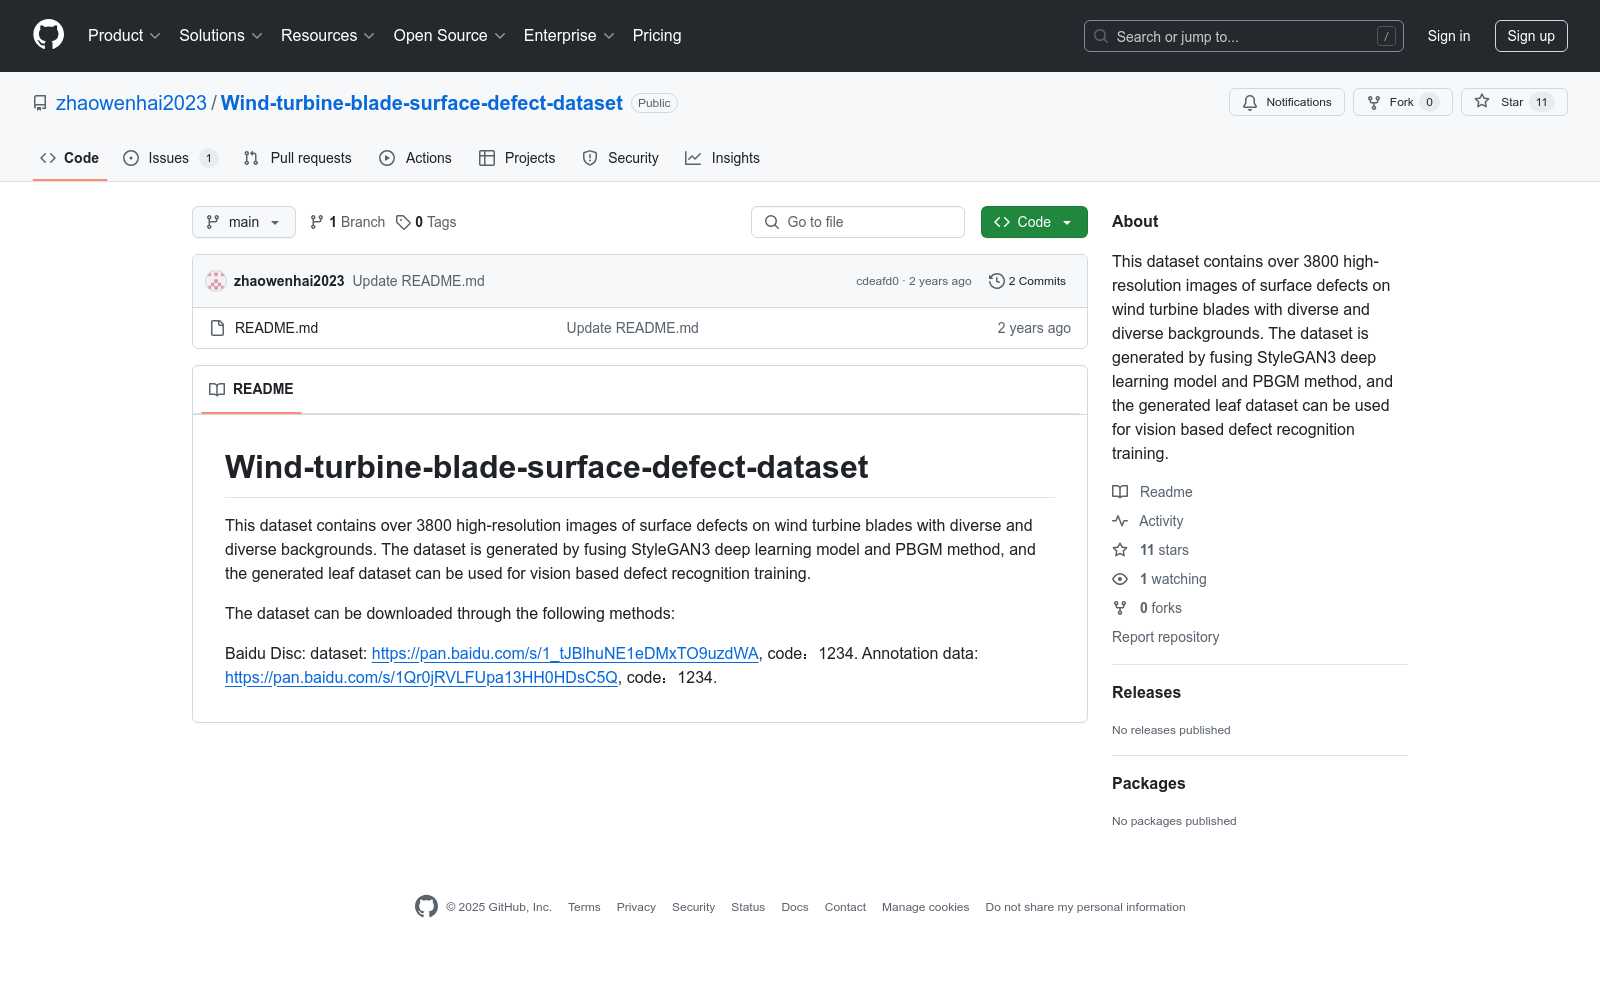Click the Activity pulse icon

point(1120,521)
